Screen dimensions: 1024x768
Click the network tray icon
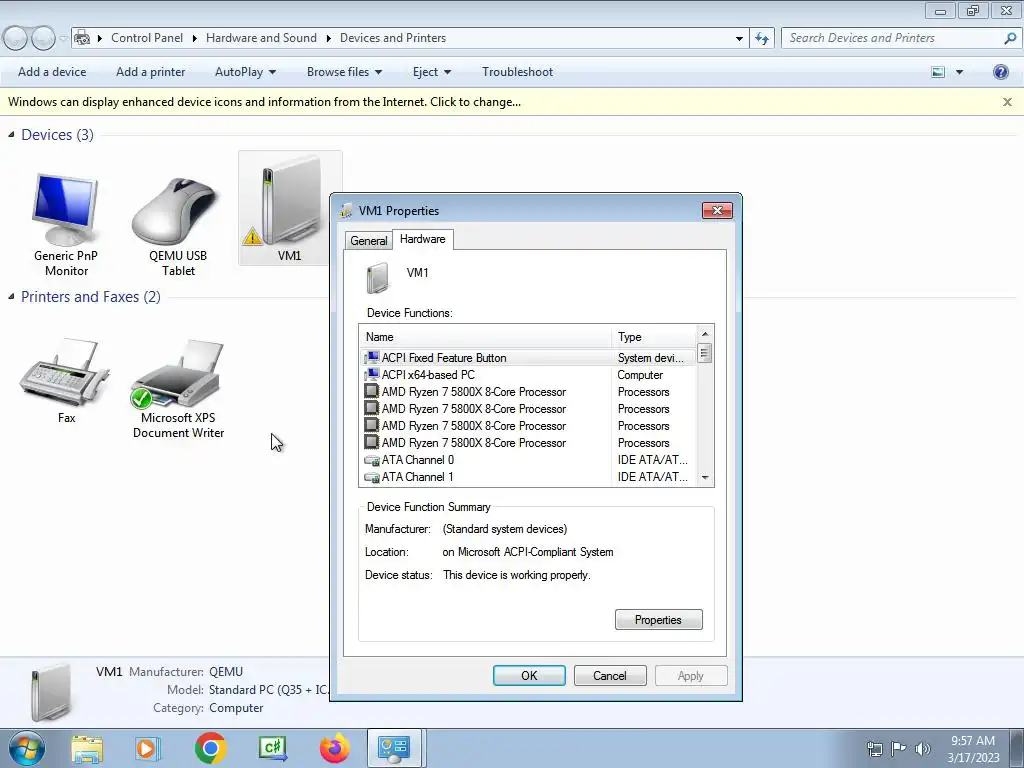[x=874, y=748]
